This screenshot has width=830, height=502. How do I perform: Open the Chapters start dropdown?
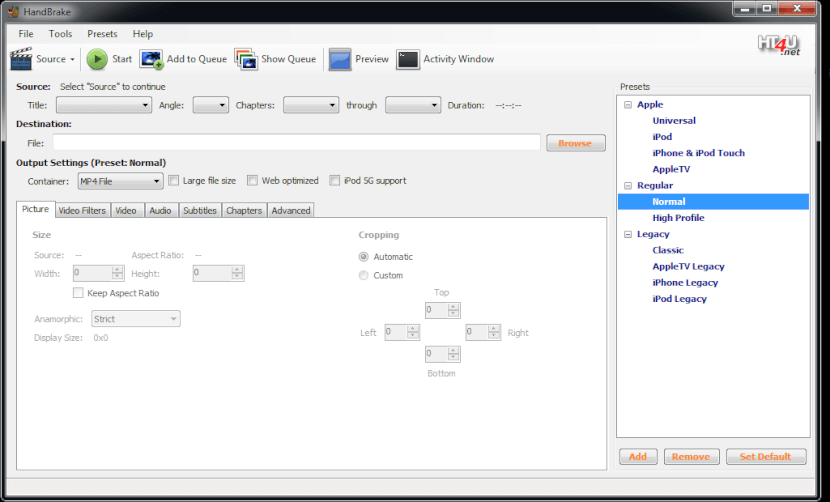[311, 105]
